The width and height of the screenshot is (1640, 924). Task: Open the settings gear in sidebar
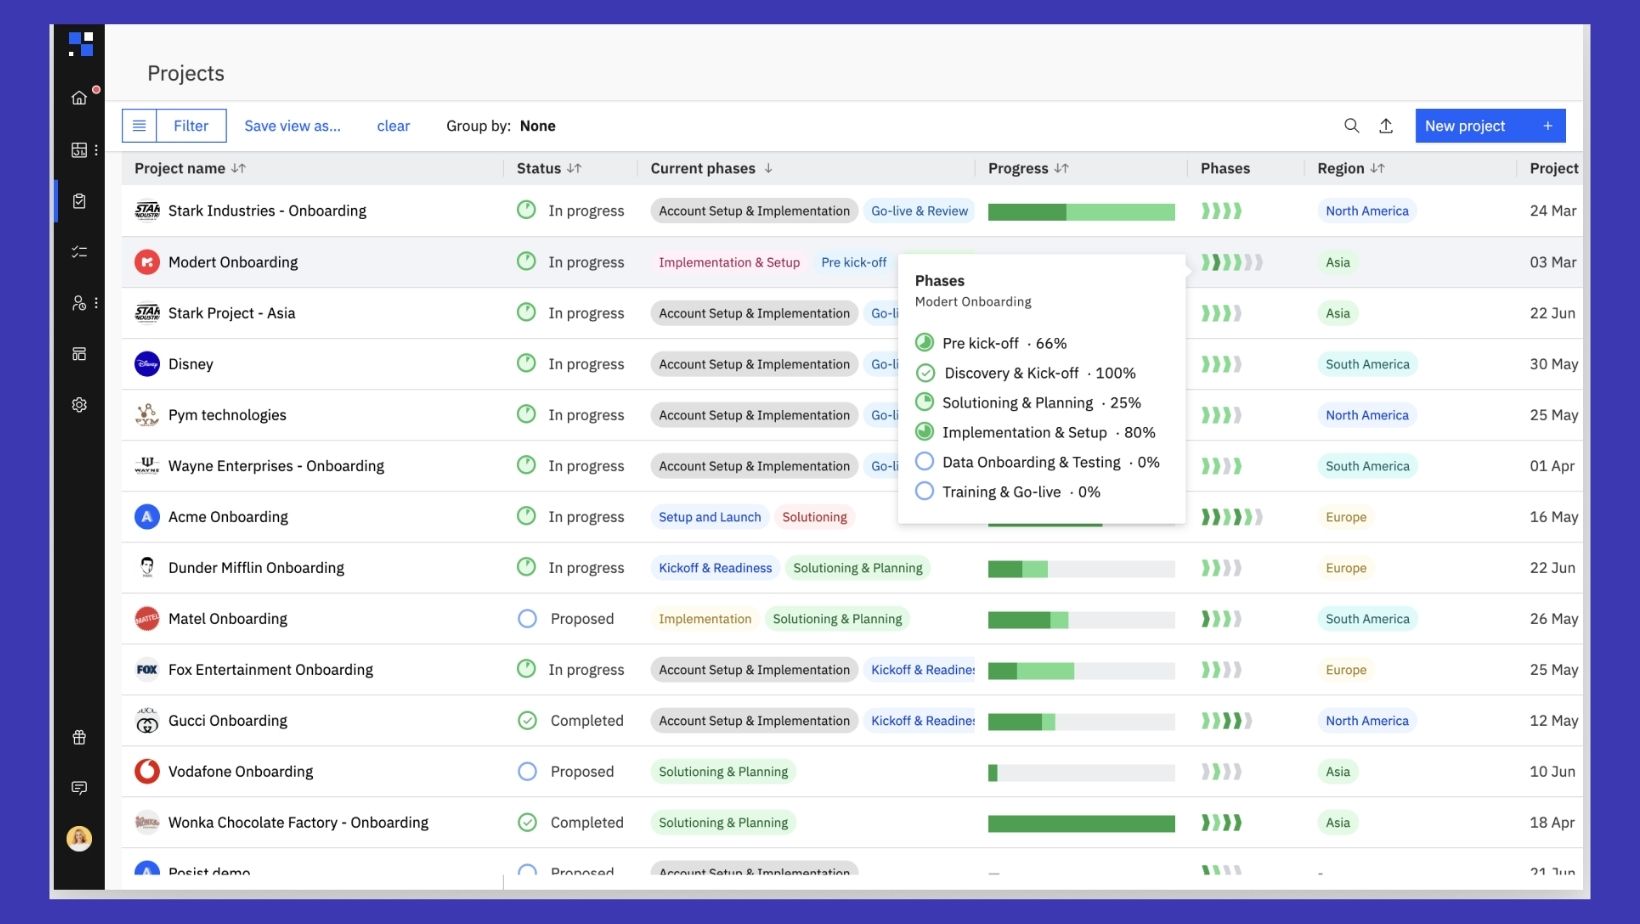click(79, 405)
